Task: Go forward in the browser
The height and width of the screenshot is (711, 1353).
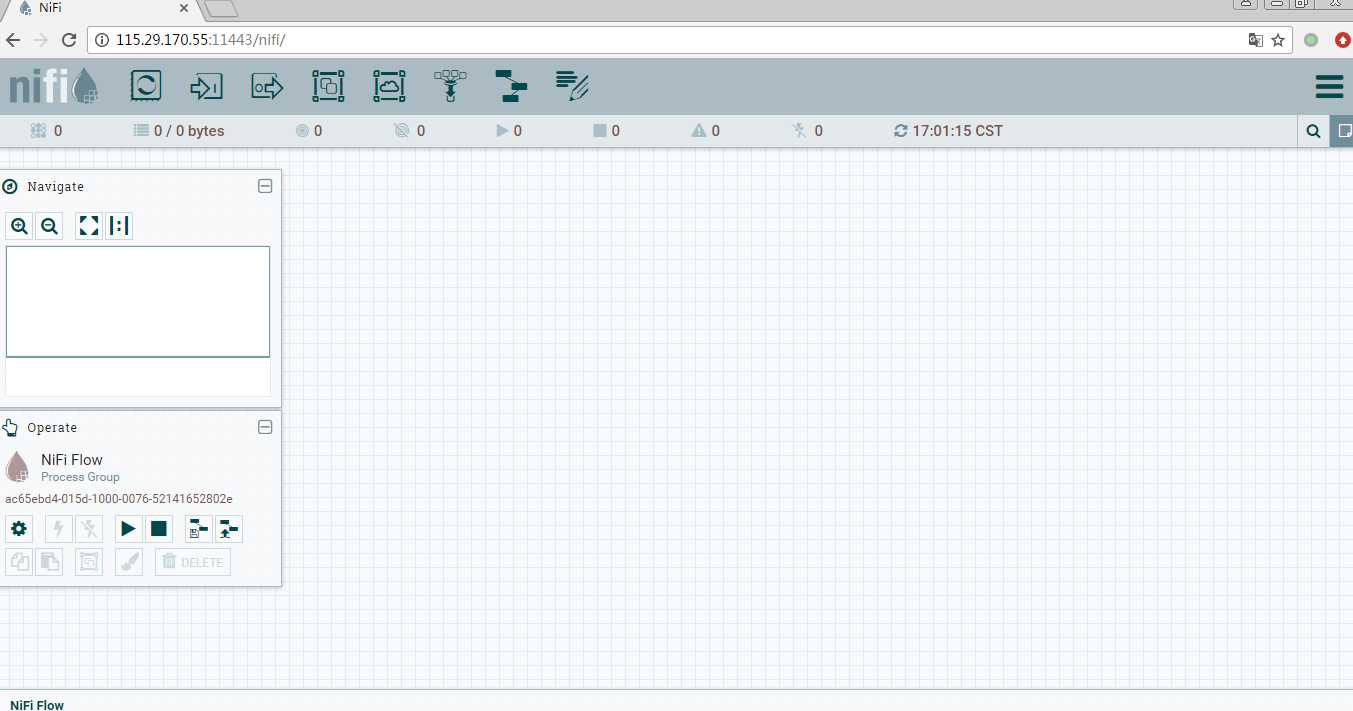Action: point(41,40)
